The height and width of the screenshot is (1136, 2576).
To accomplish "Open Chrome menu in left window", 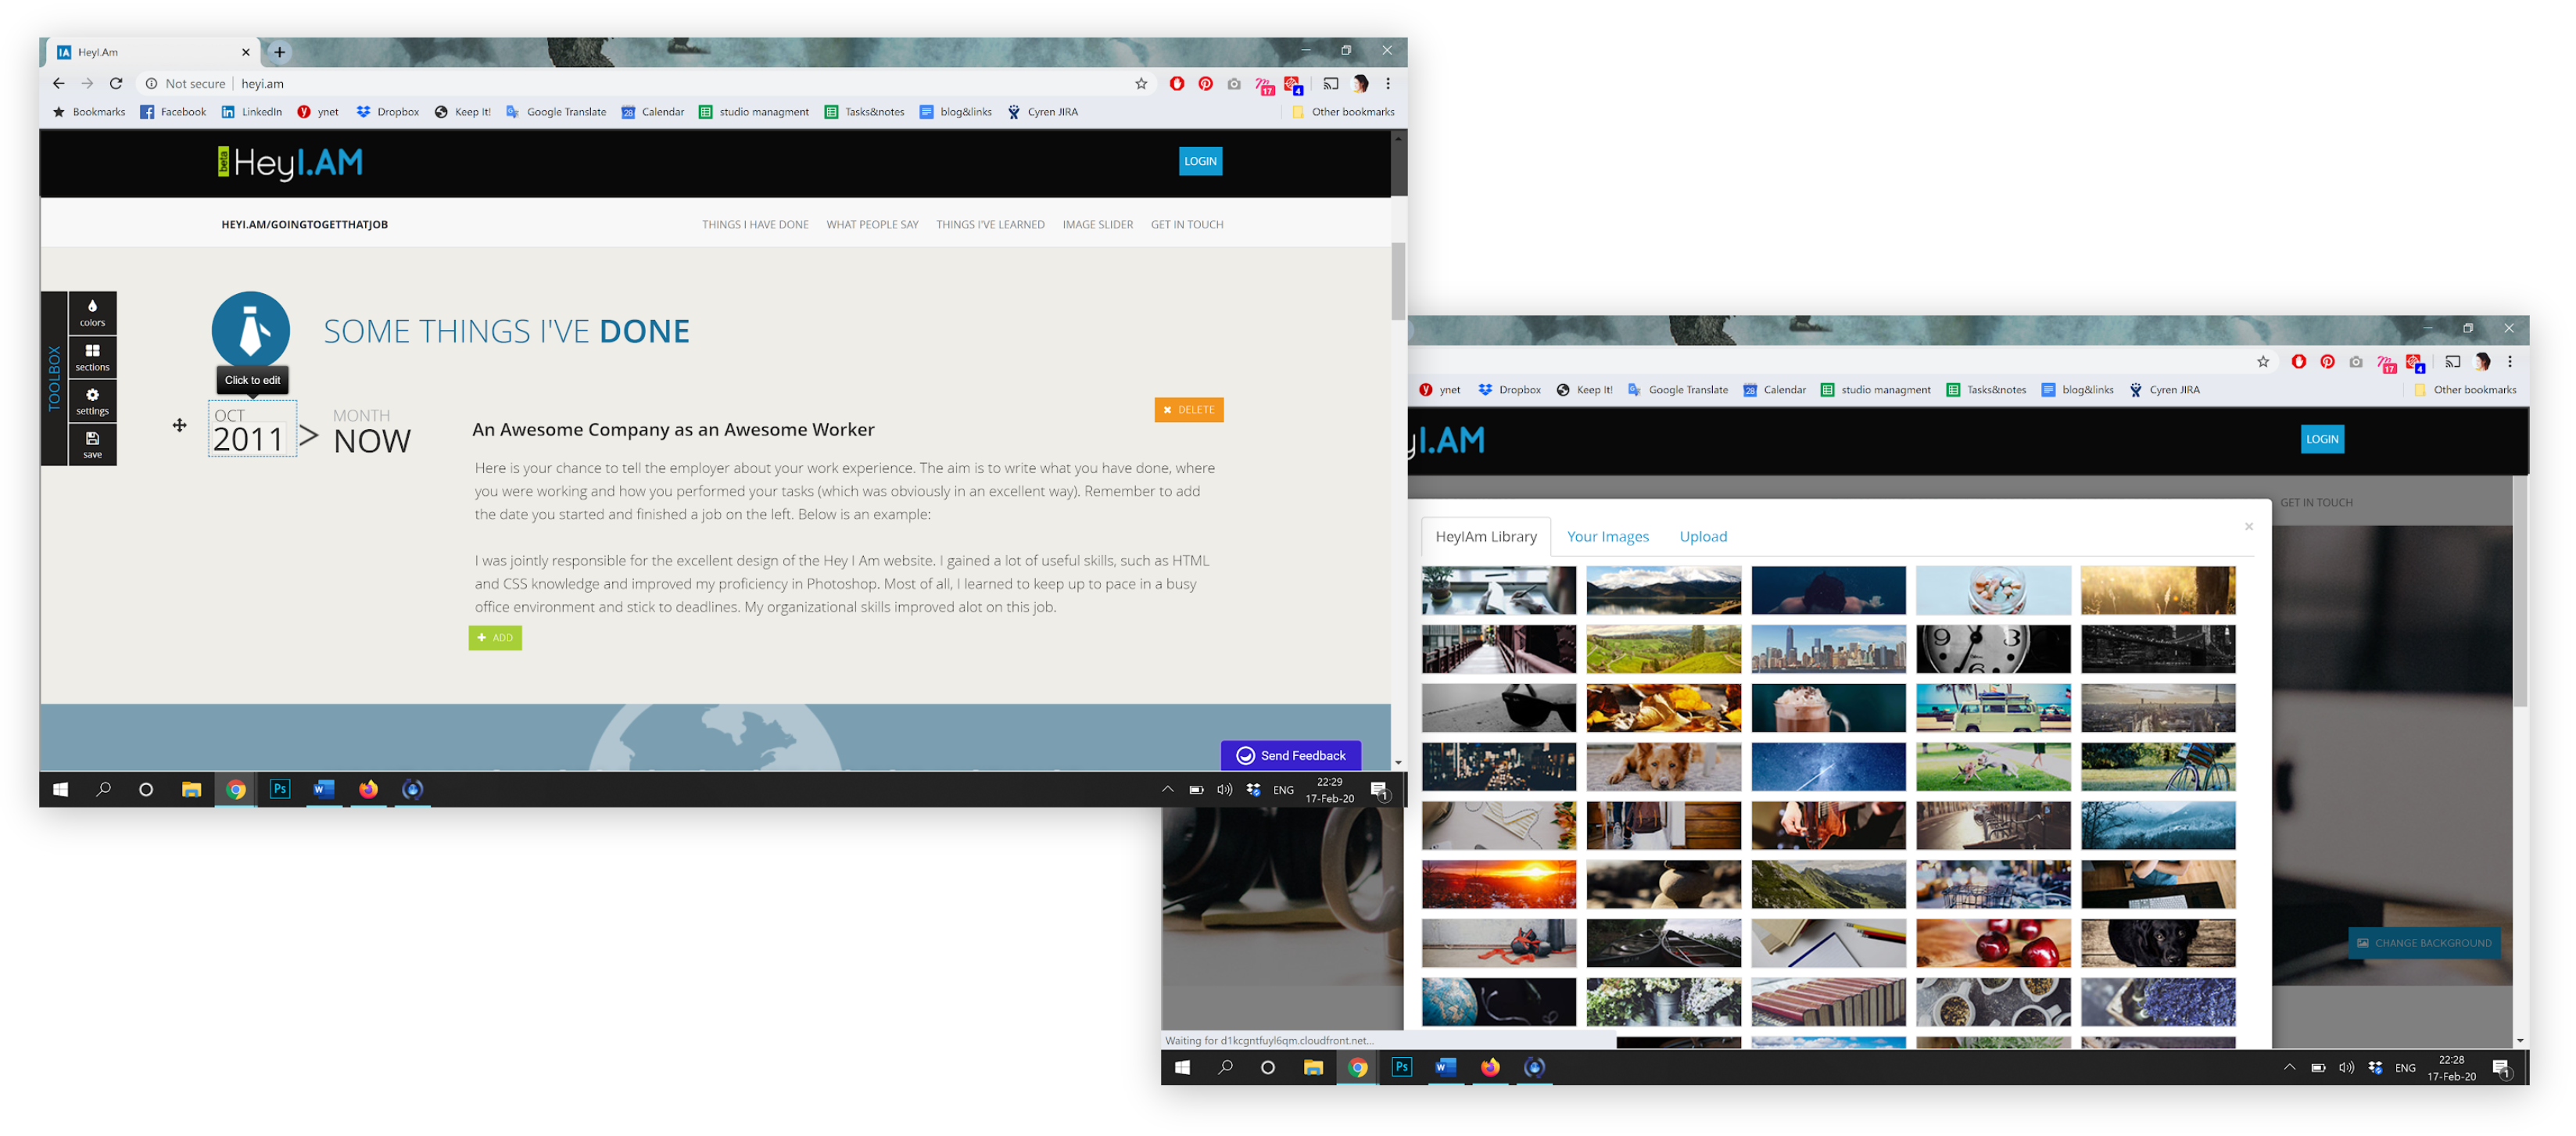I will tap(1388, 84).
